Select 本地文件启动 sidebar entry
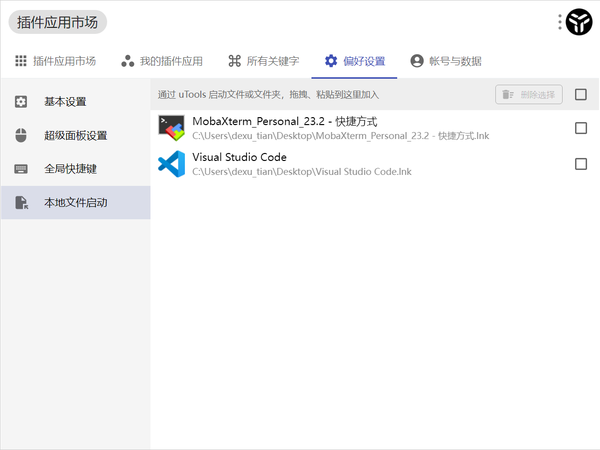 tap(76, 202)
